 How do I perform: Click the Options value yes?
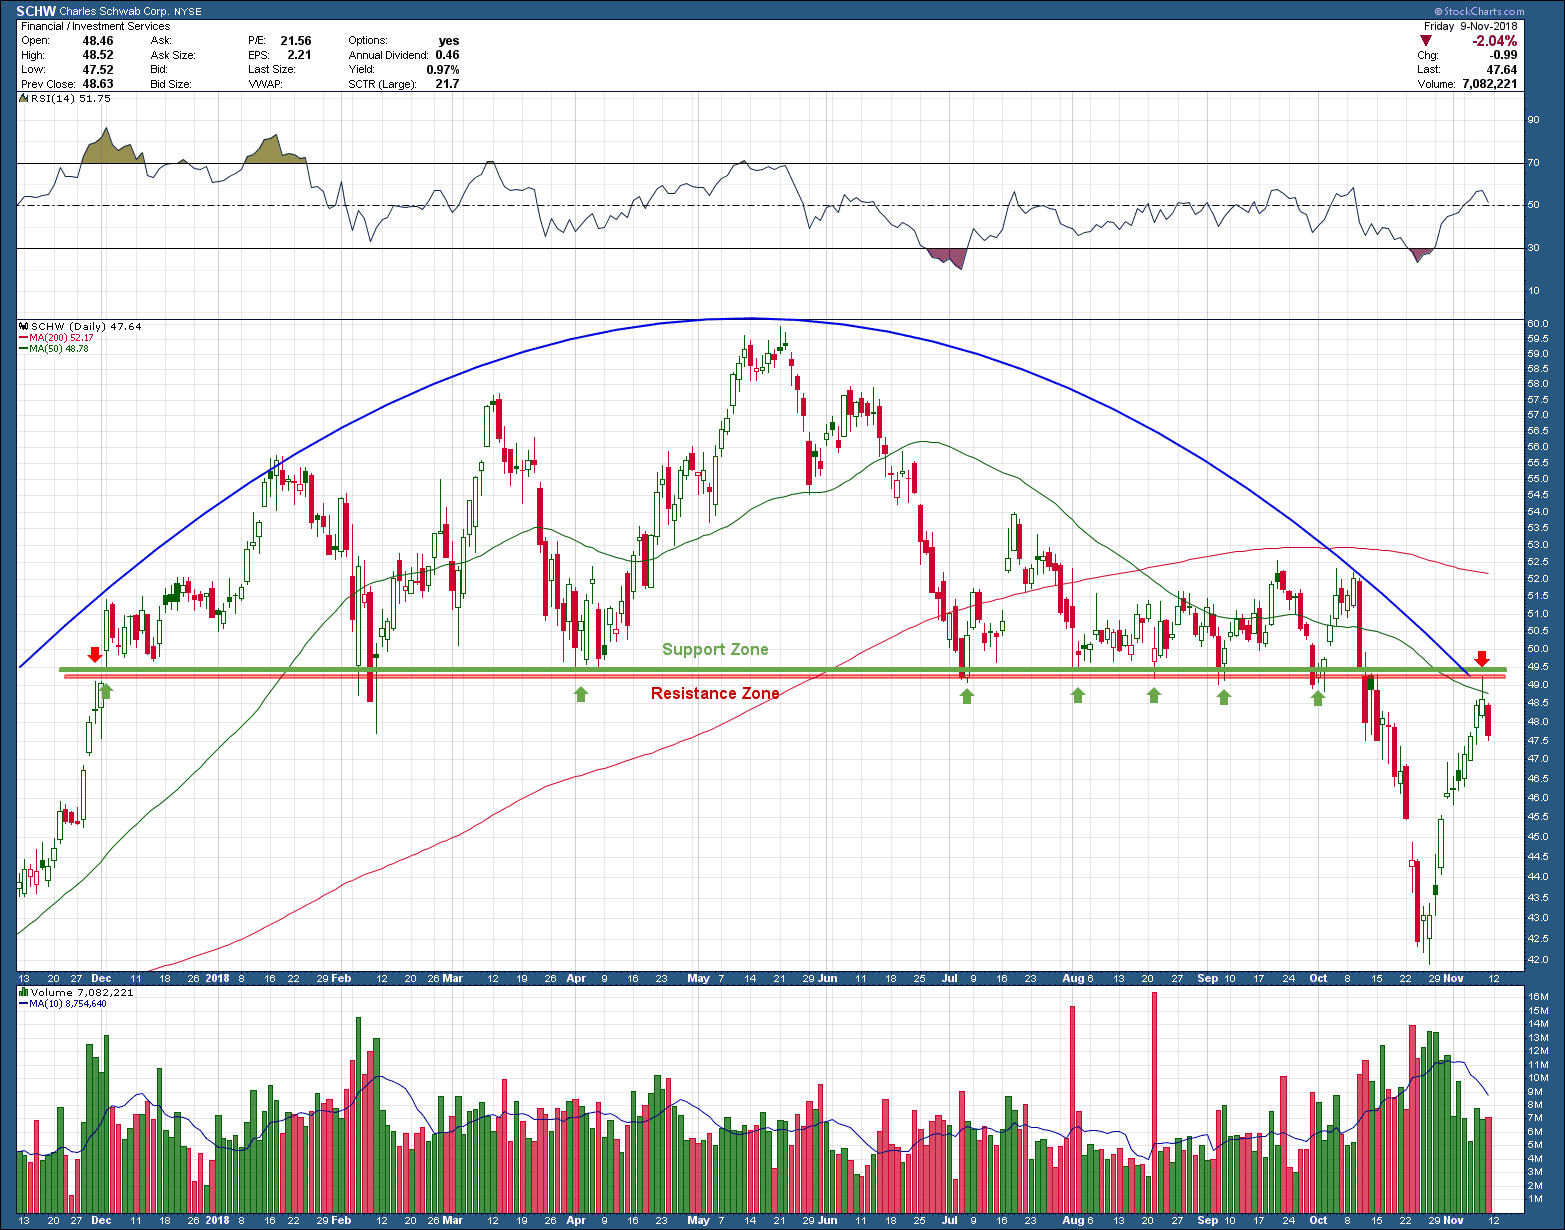click(449, 41)
